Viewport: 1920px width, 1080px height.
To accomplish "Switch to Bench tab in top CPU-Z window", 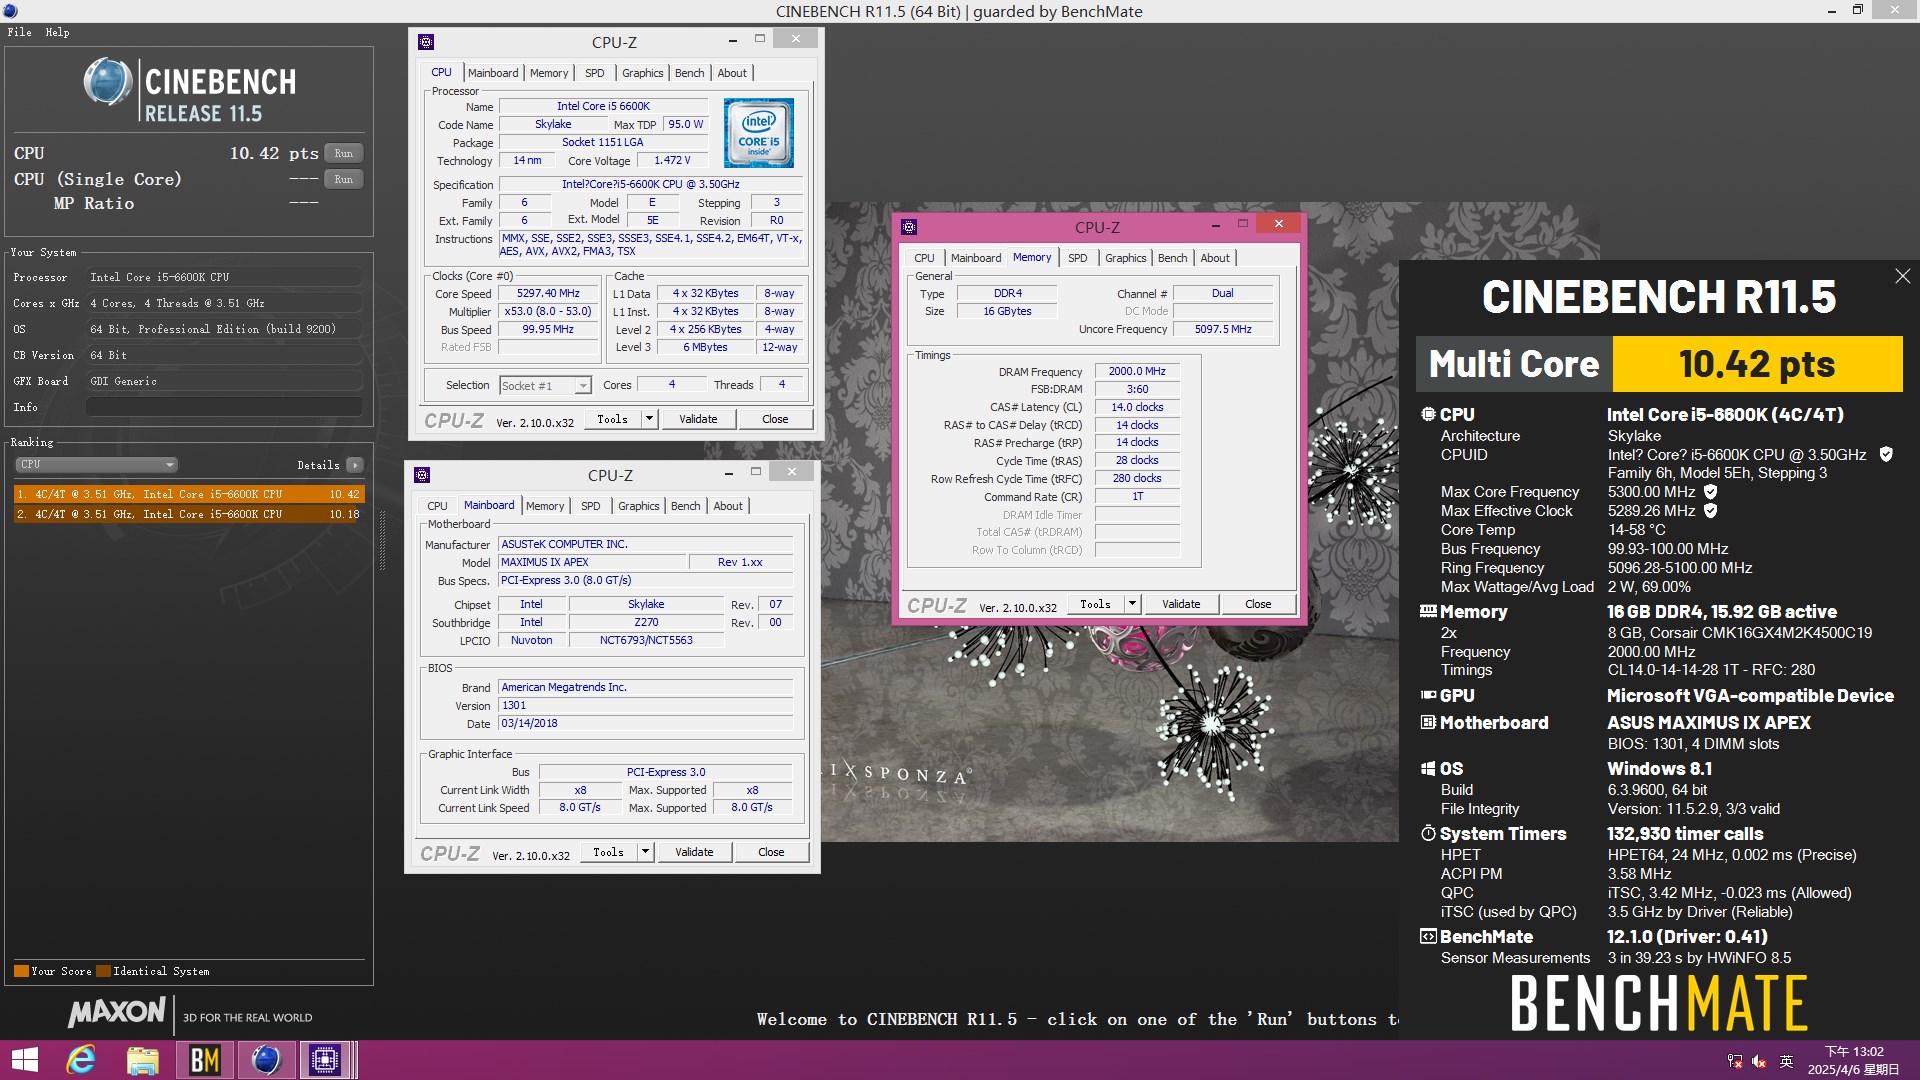I will [689, 73].
